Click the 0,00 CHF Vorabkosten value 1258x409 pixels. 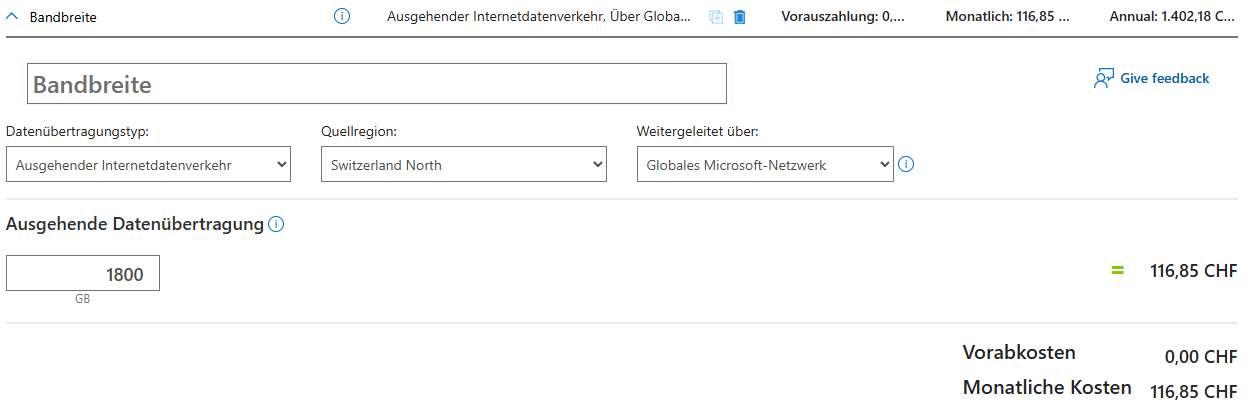point(1201,357)
